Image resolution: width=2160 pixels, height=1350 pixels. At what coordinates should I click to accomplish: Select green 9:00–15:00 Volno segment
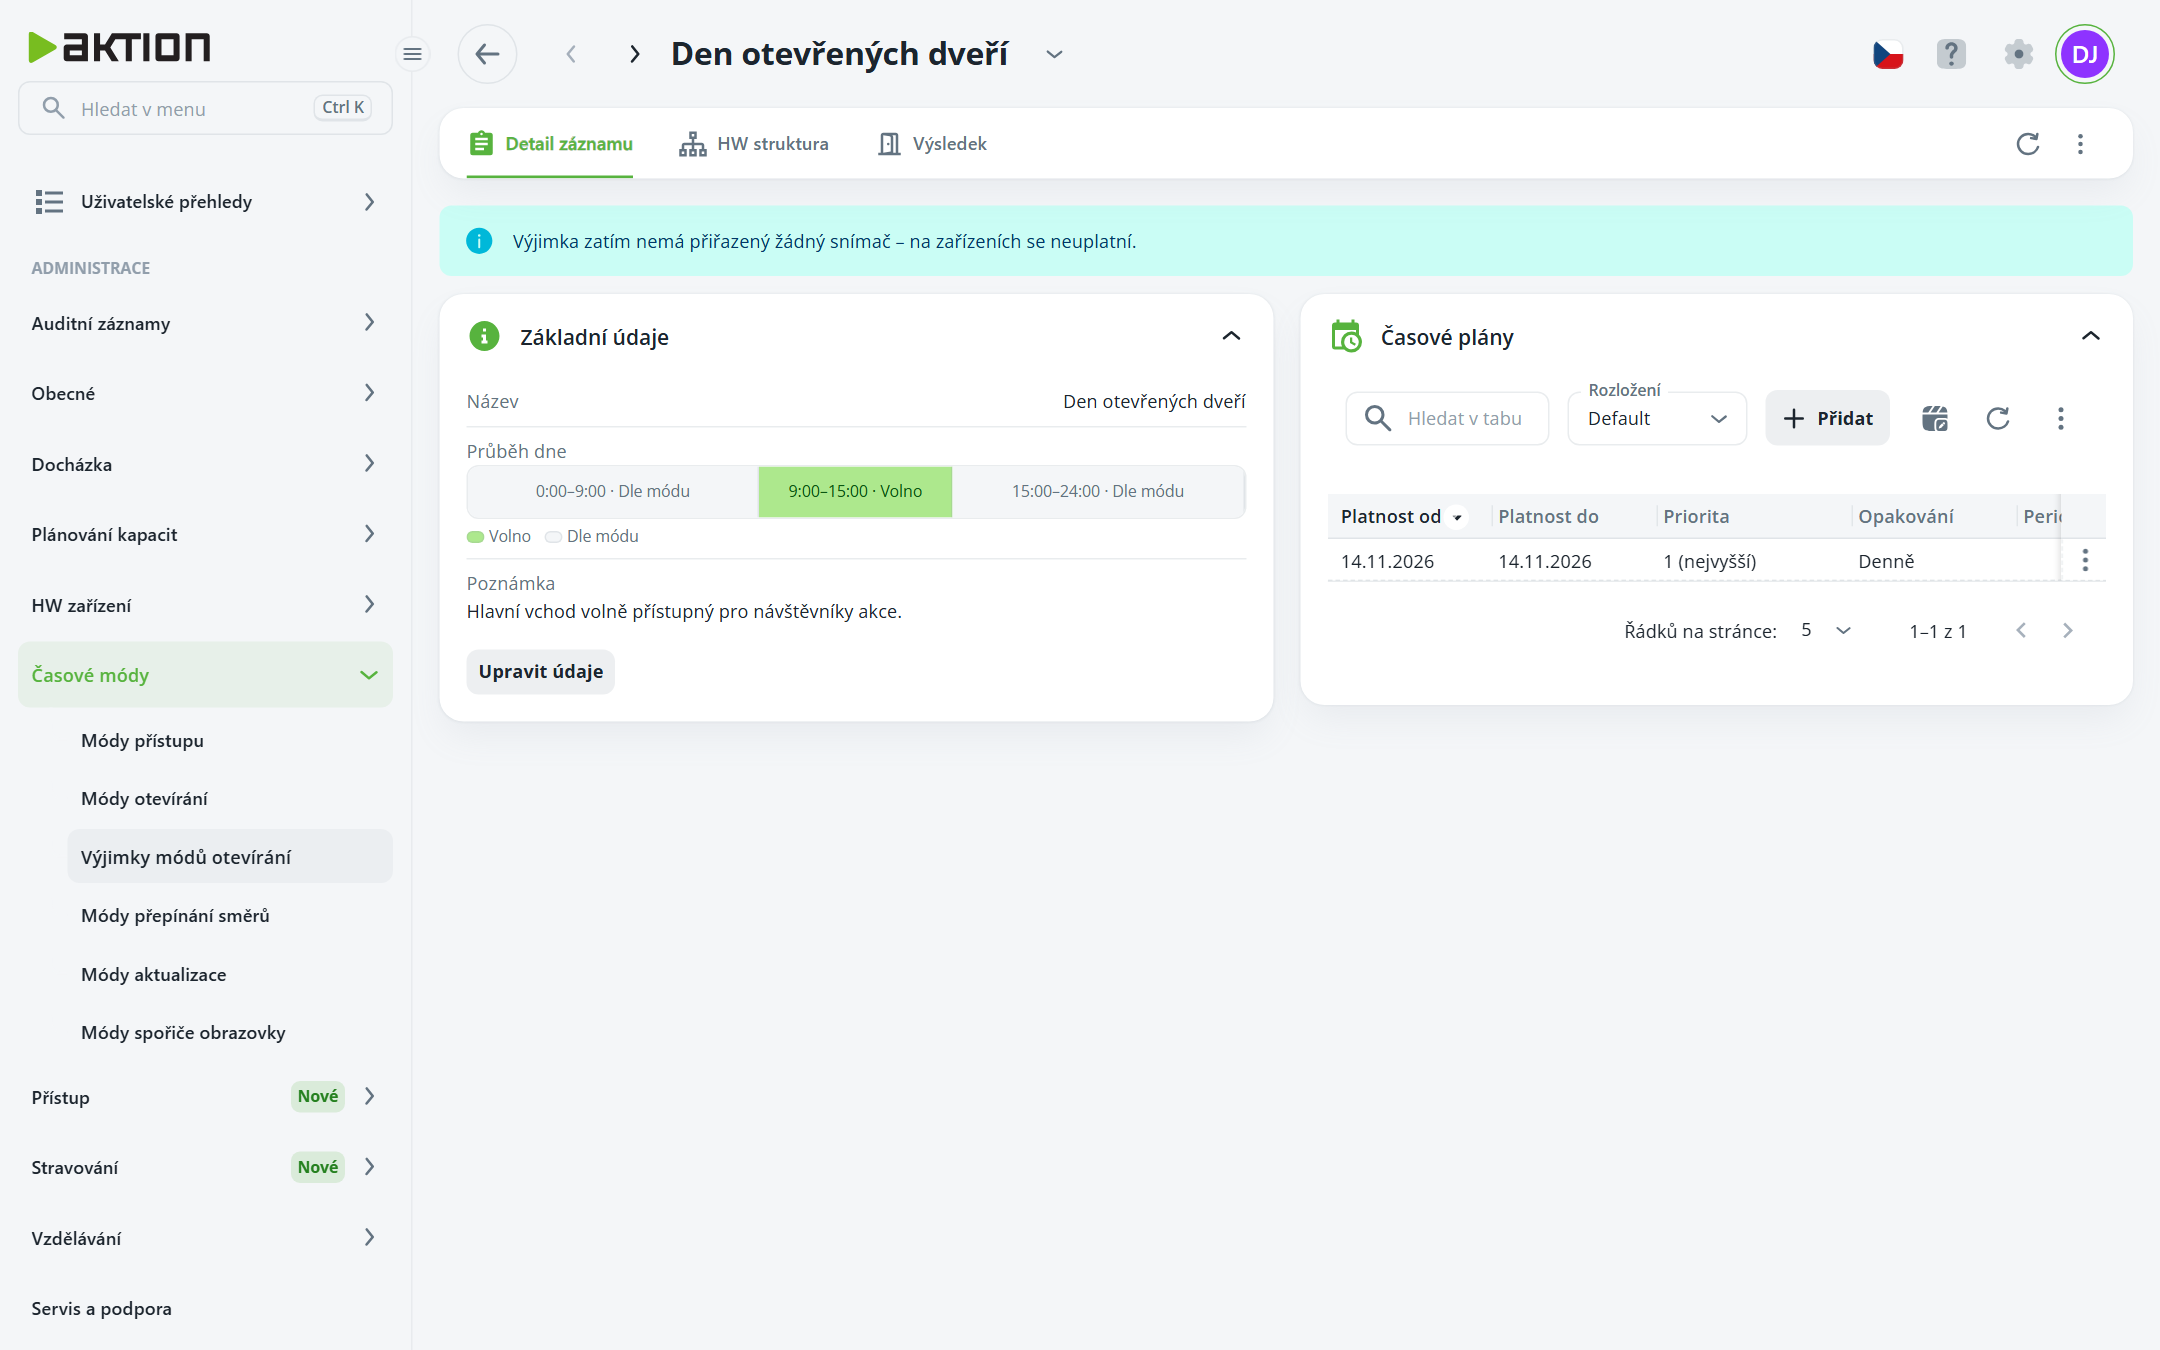tap(855, 491)
